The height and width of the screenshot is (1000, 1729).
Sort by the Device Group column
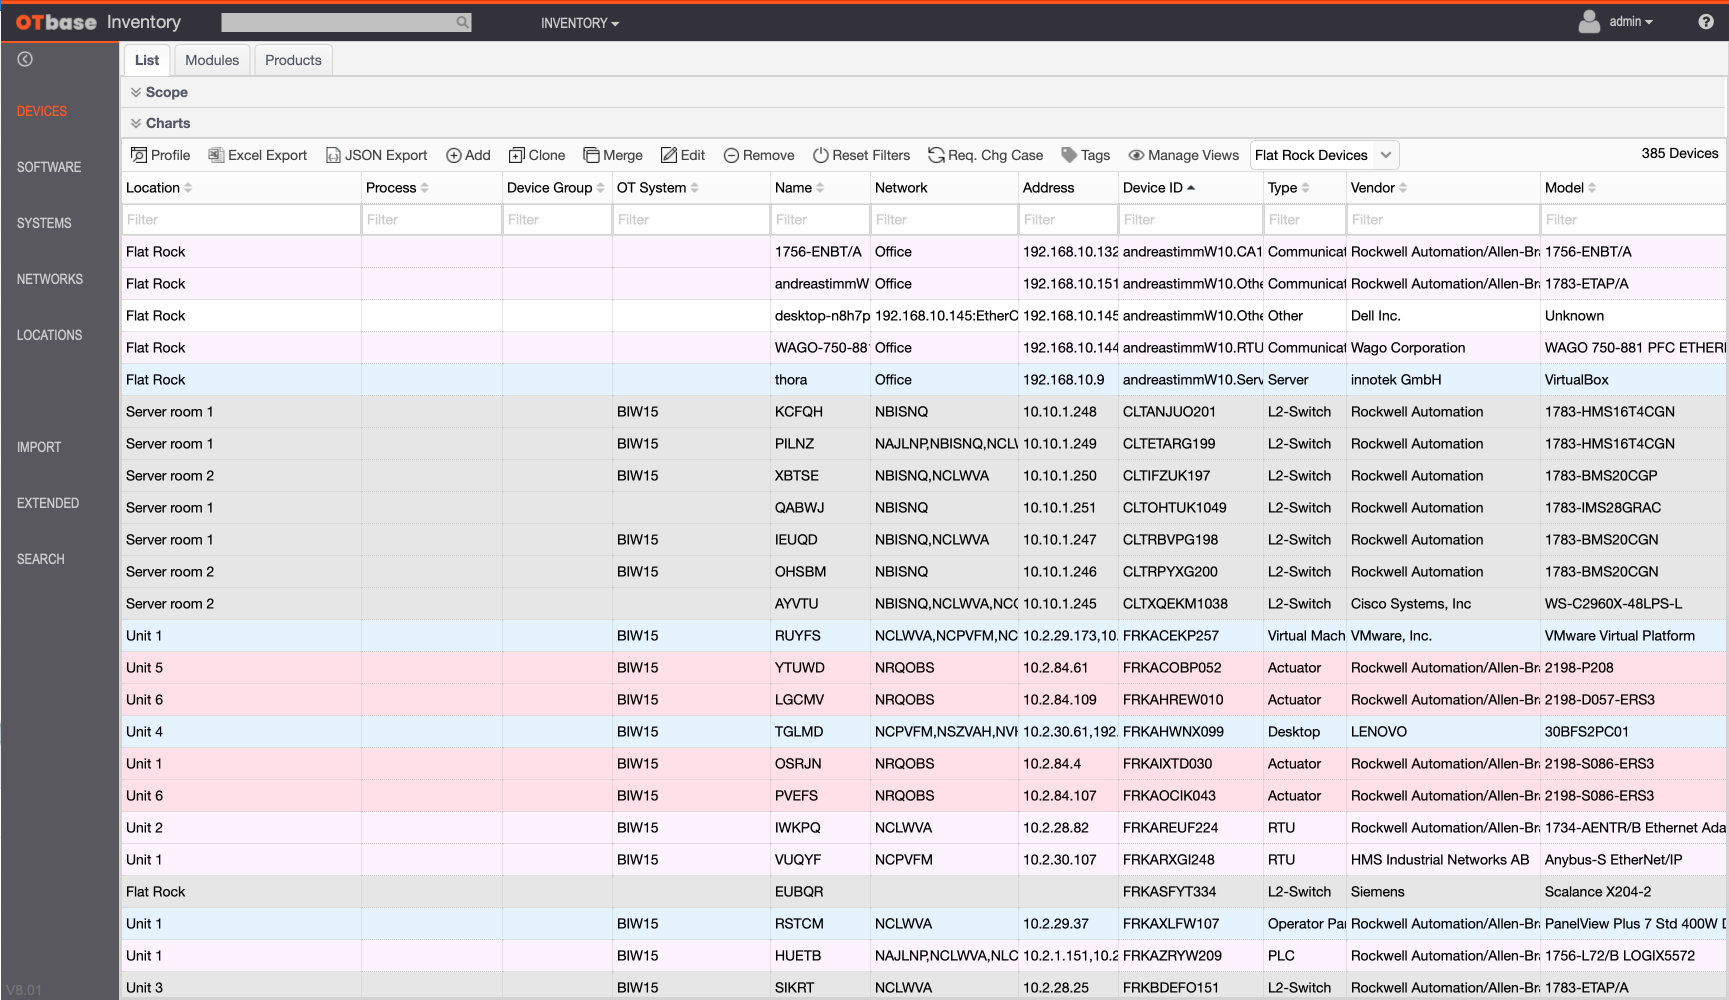(555, 187)
